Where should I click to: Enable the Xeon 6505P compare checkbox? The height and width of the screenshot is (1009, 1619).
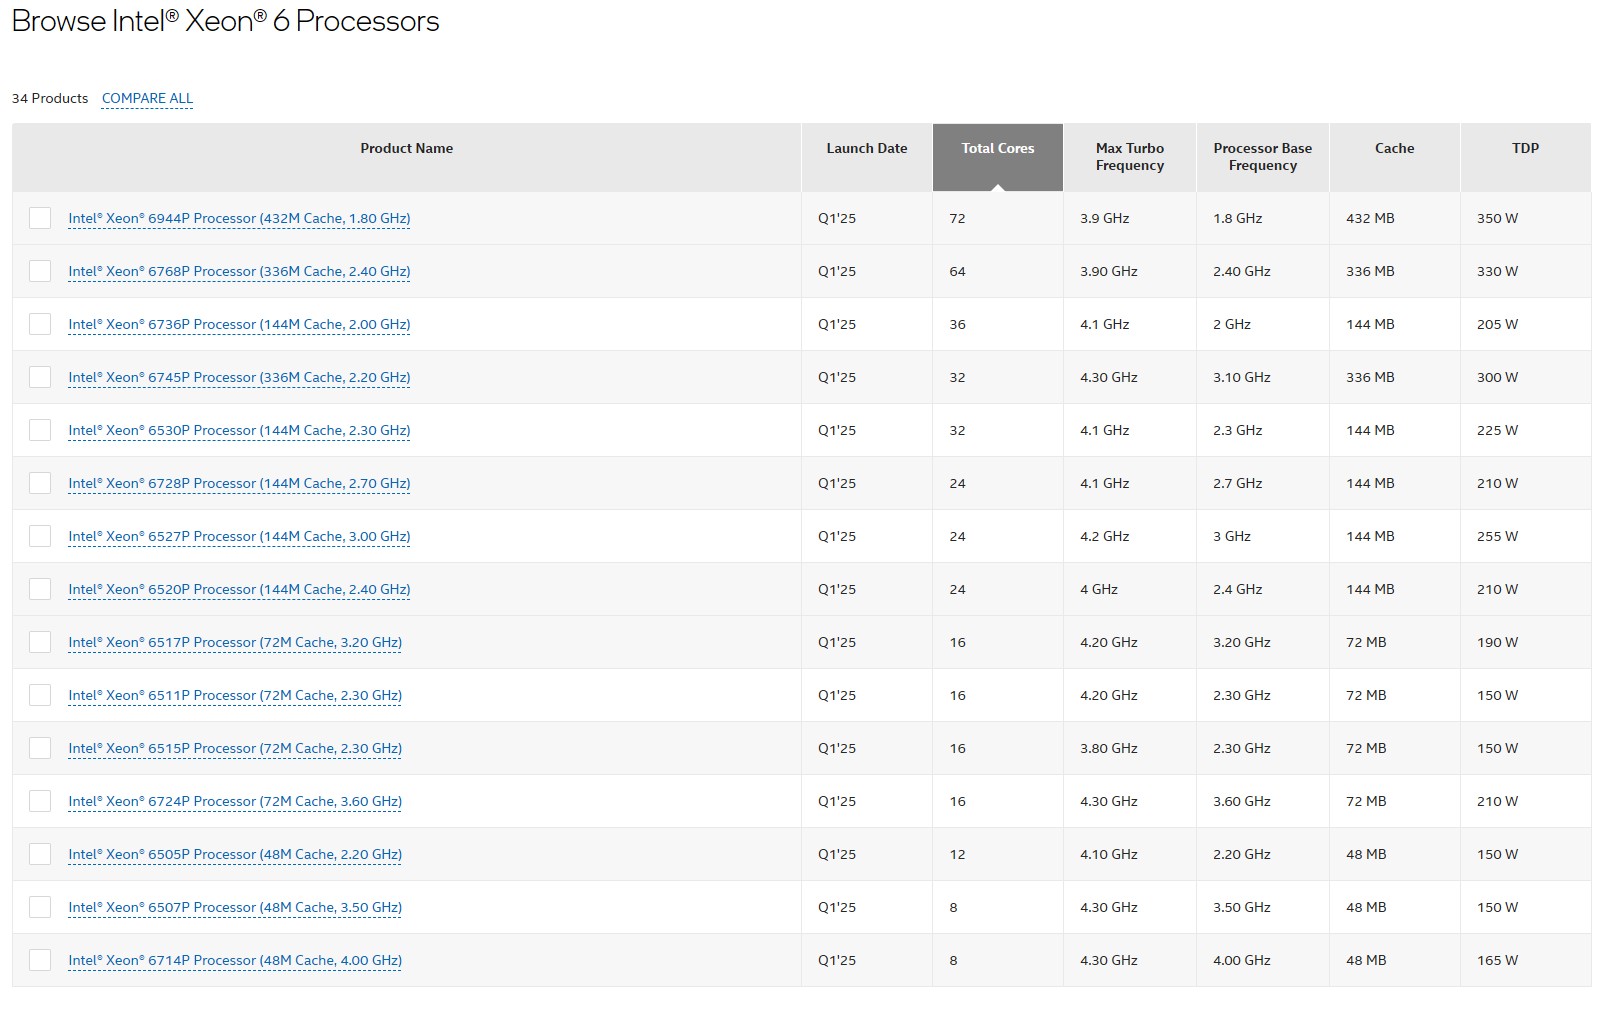(x=40, y=854)
